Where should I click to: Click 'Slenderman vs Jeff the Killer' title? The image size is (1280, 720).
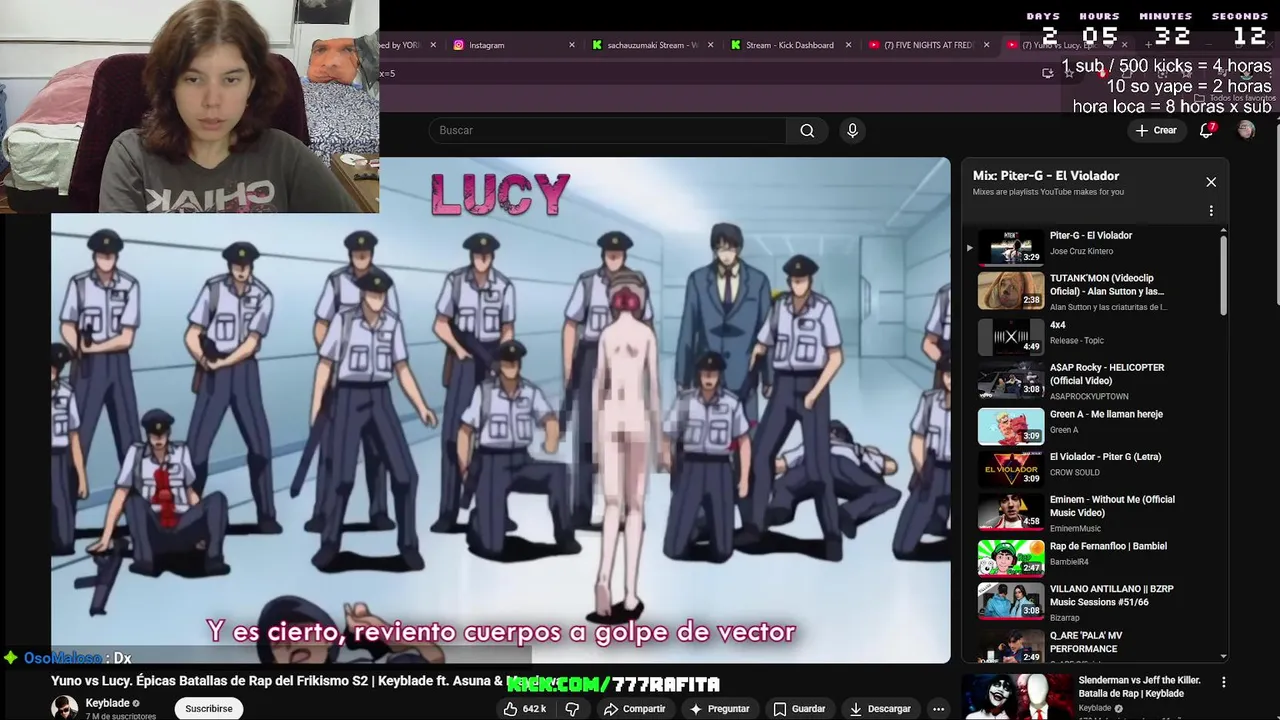tap(1139, 687)
